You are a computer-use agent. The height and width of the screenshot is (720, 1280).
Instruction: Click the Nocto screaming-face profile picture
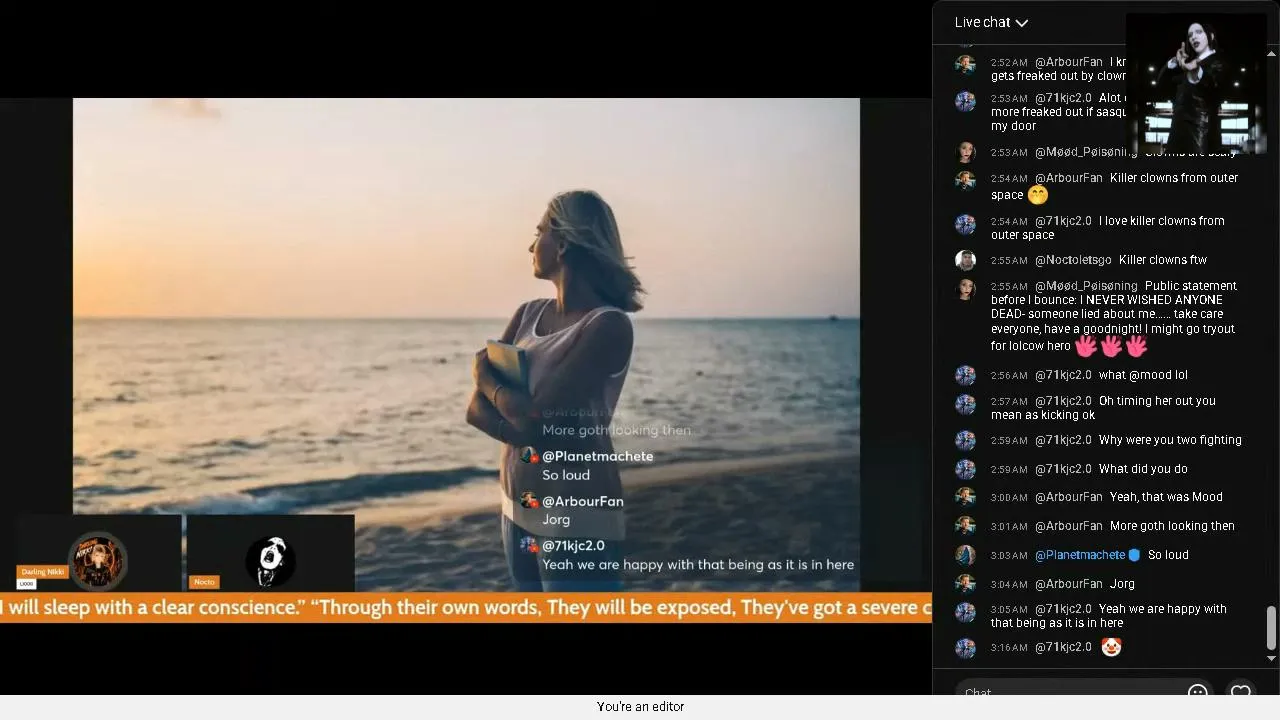click(x=269, y=561)
